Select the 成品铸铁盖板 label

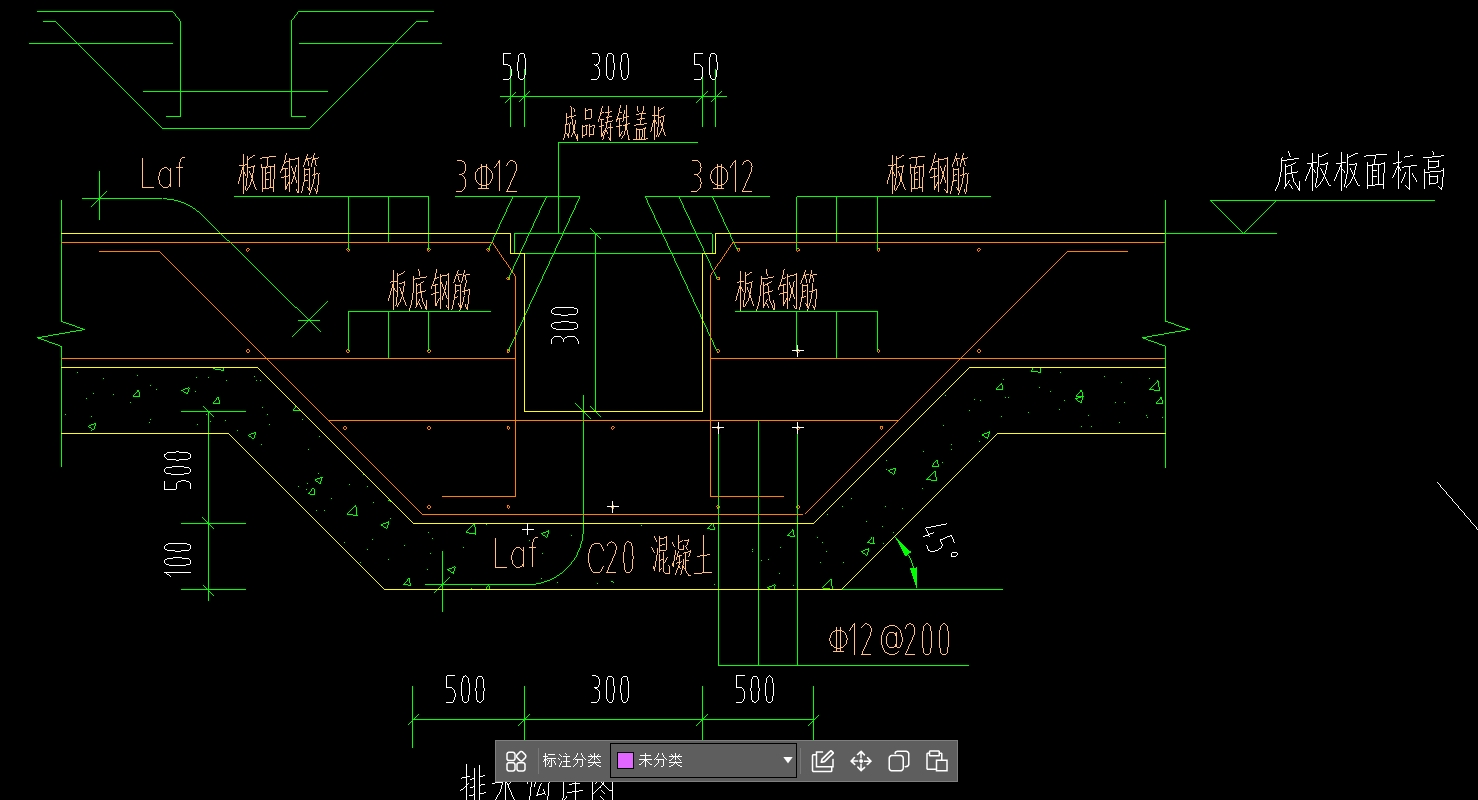tap(614, 124)
